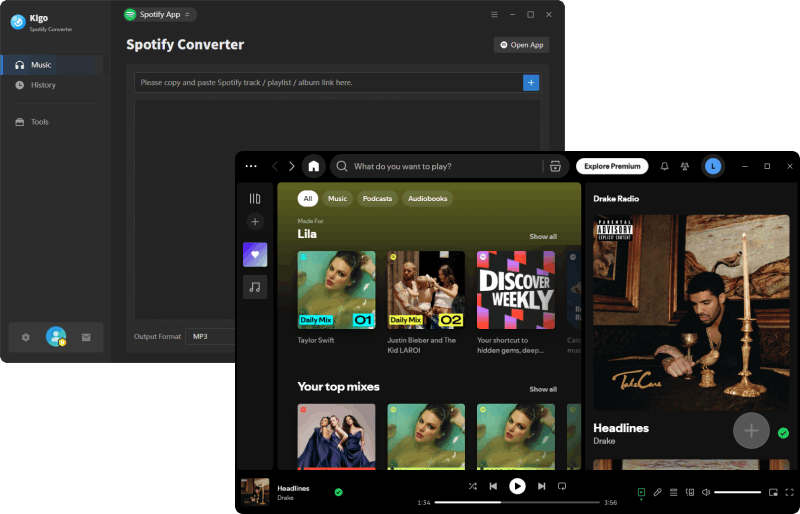800x514 pixels.
Task: Open Spotify profile avatar L
Action: 713,166
